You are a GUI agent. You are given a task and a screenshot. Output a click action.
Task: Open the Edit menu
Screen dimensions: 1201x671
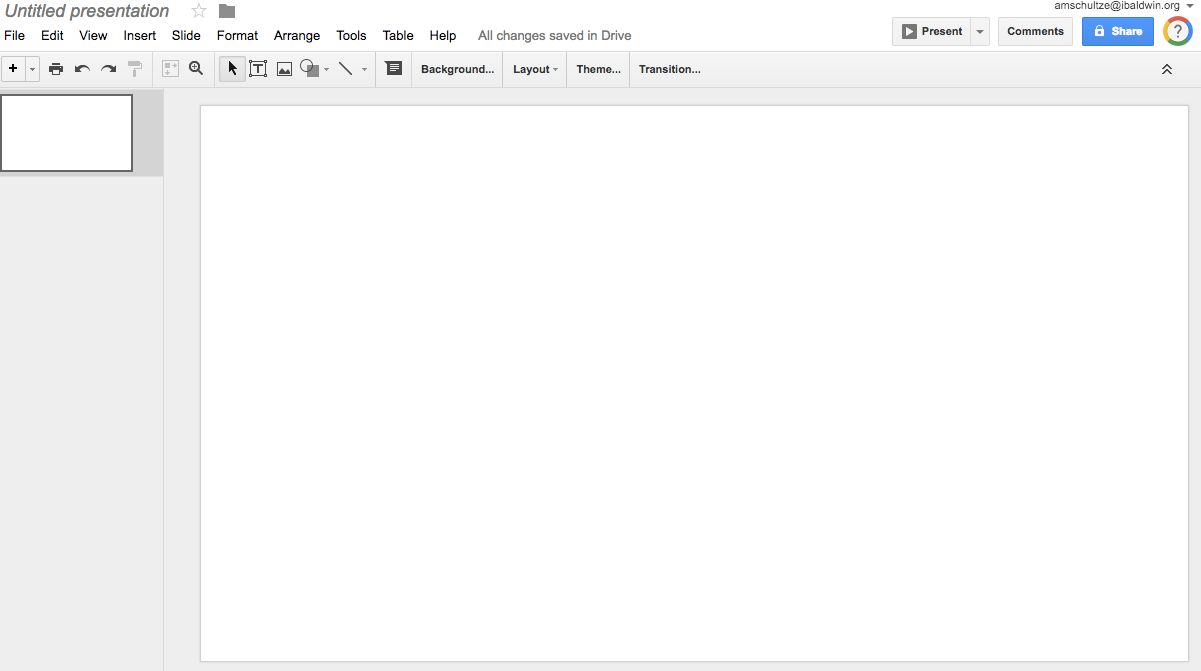click(52, 35)
